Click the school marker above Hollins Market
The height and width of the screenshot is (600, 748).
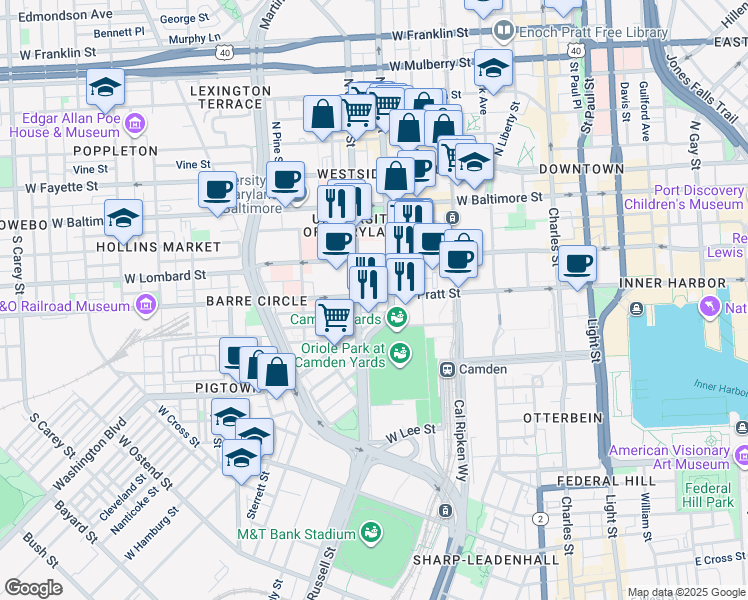click(124, 220)
